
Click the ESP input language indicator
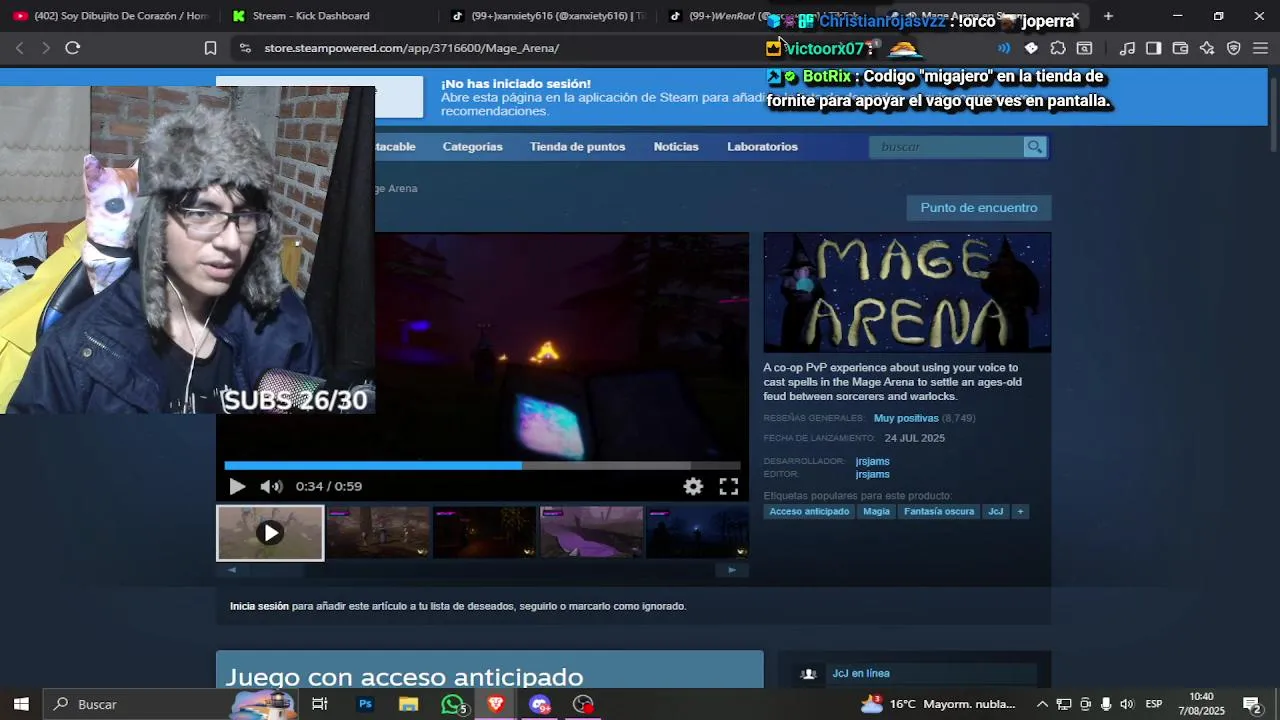(1153, 704)
